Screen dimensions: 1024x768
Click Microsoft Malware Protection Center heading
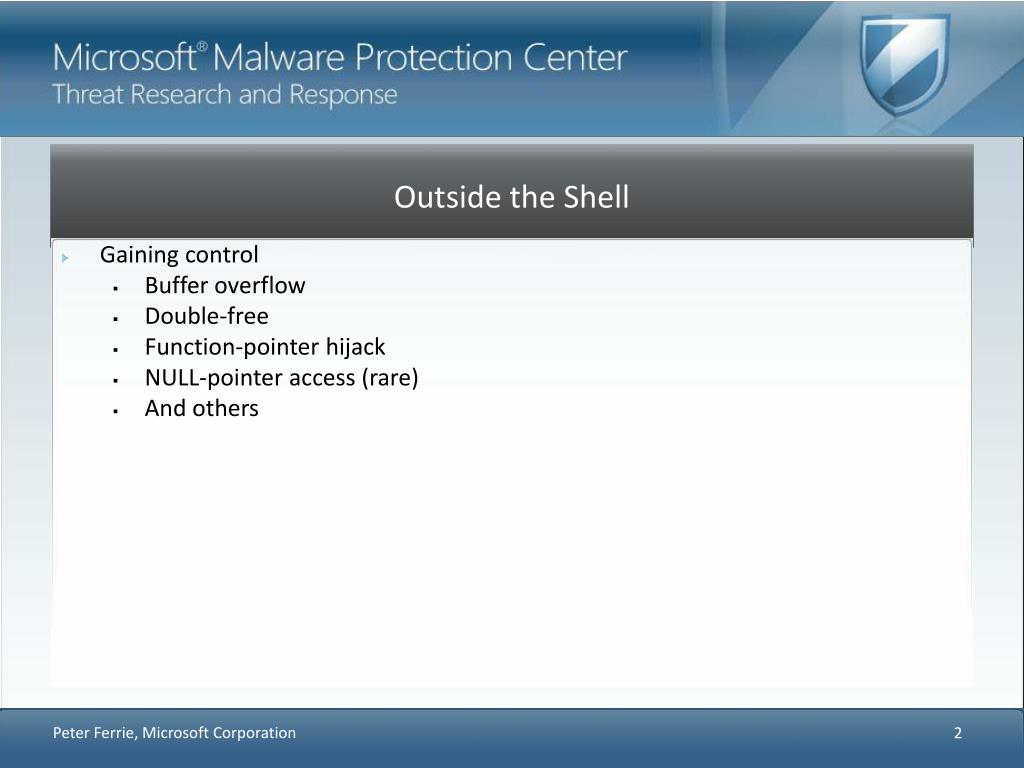point(340,57)
